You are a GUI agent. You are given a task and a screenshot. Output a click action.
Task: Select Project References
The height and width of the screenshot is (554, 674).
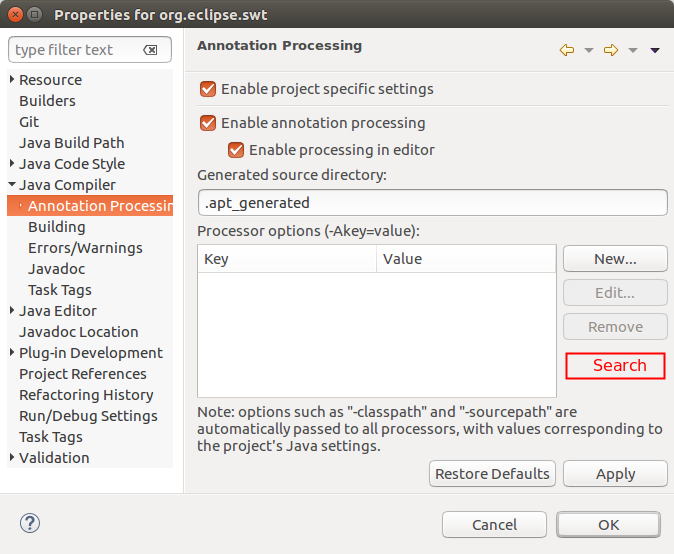pos(83,374)
